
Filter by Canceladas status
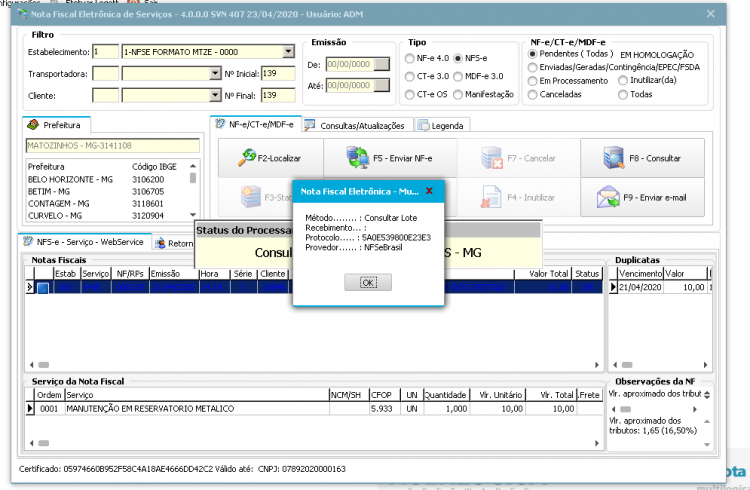(532, 95)
